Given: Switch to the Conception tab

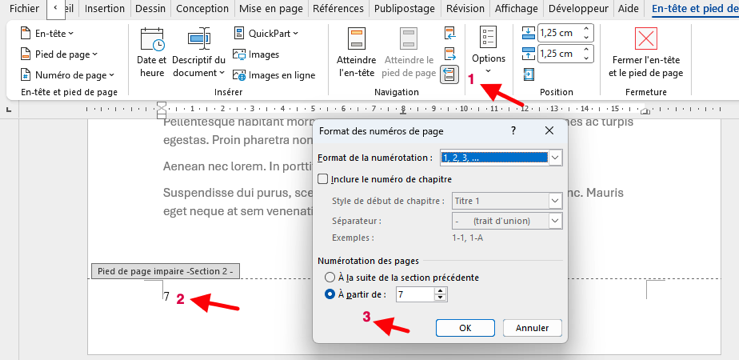Looking at the screenshot, I should click(x=202, y=8).
